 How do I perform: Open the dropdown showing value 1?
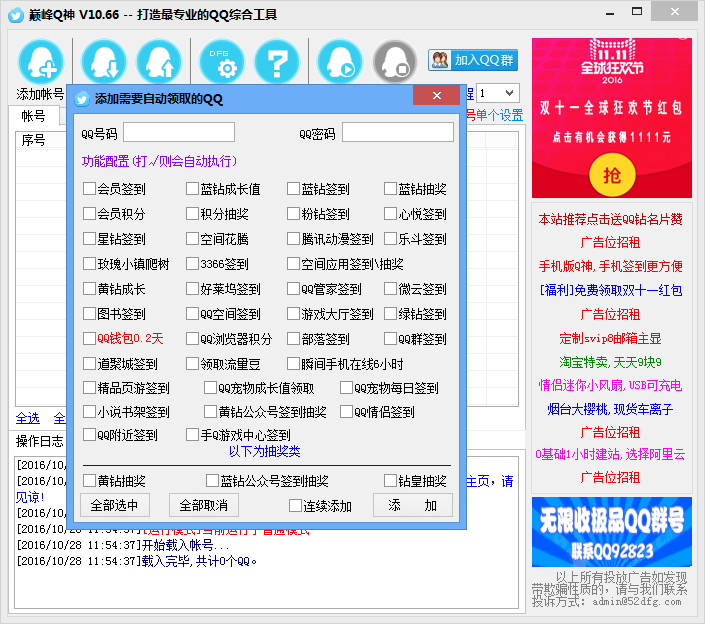(498, 93)
